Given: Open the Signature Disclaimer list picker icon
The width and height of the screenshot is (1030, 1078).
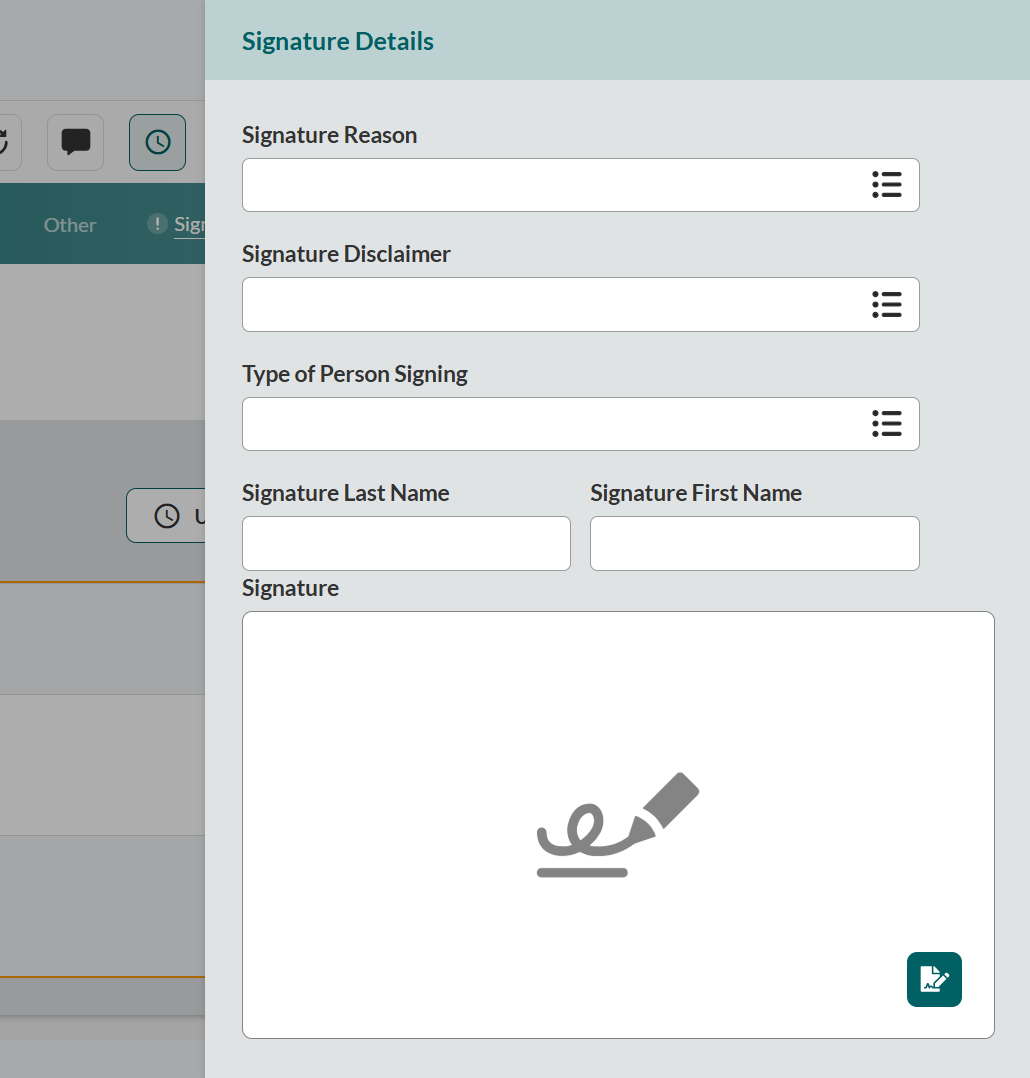Looking at the screenshot, I should click(887, 304).
